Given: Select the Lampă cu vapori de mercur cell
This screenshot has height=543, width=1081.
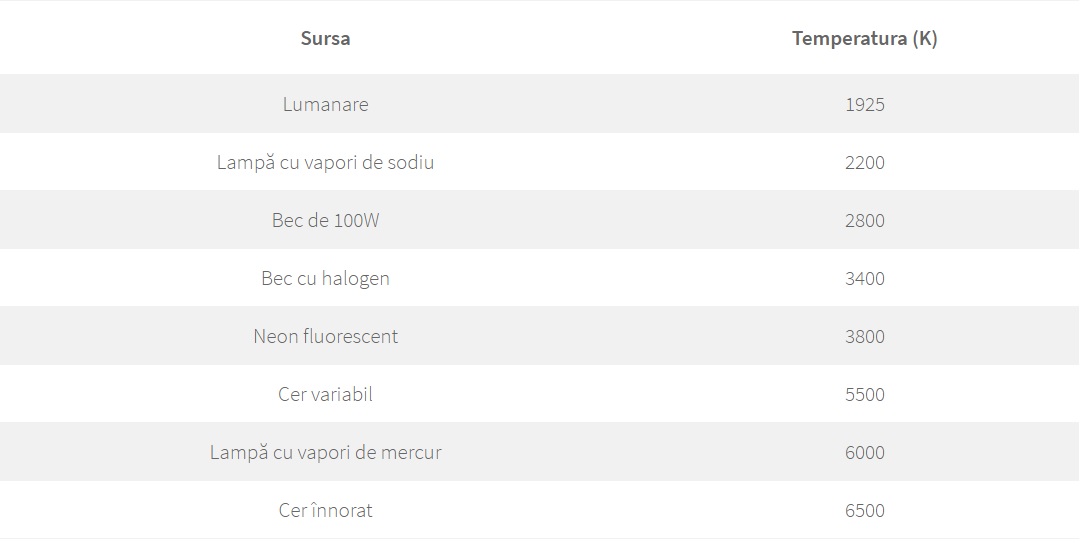Looking at the screenshot, I should pyautogui.click(x=325, y=452).
